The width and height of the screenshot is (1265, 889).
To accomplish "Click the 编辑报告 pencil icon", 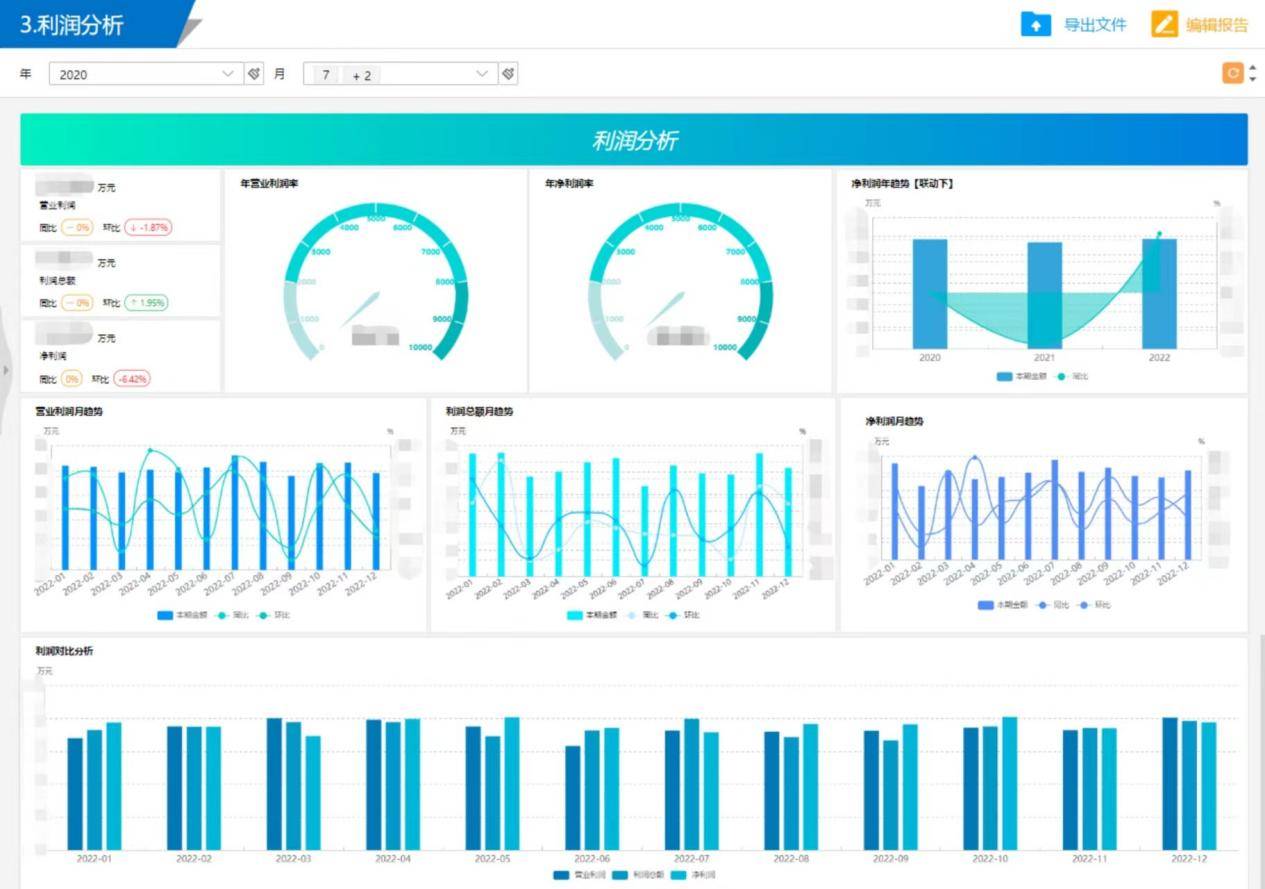I will (x=1164, y=24).
